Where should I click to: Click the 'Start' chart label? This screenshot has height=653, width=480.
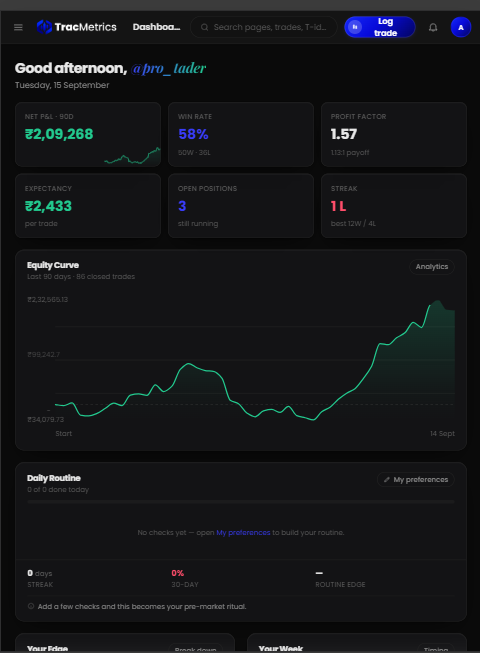pyautogui.click(x=64, y=434)
